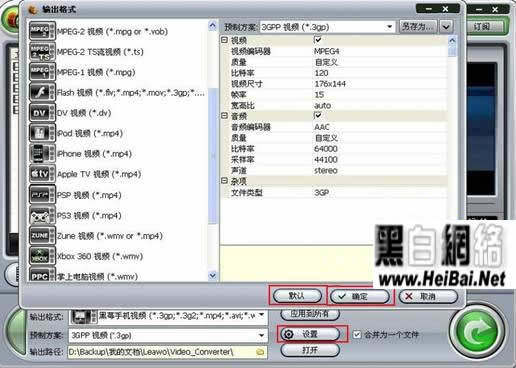Toggle 合并为一个文件 checkbox
The image size is (516, 368).
tap(357, 334)
